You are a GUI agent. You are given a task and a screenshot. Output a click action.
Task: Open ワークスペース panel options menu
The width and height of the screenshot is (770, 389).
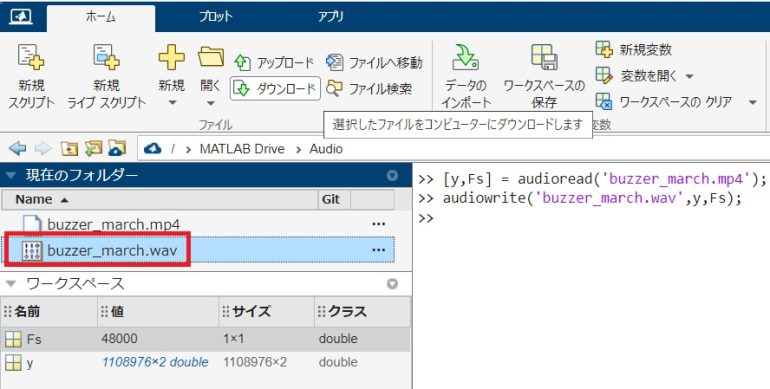click(392, 284)
